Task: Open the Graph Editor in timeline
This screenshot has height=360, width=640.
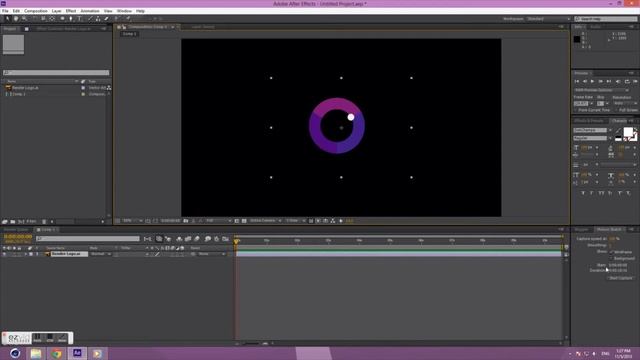Action: 225,239
